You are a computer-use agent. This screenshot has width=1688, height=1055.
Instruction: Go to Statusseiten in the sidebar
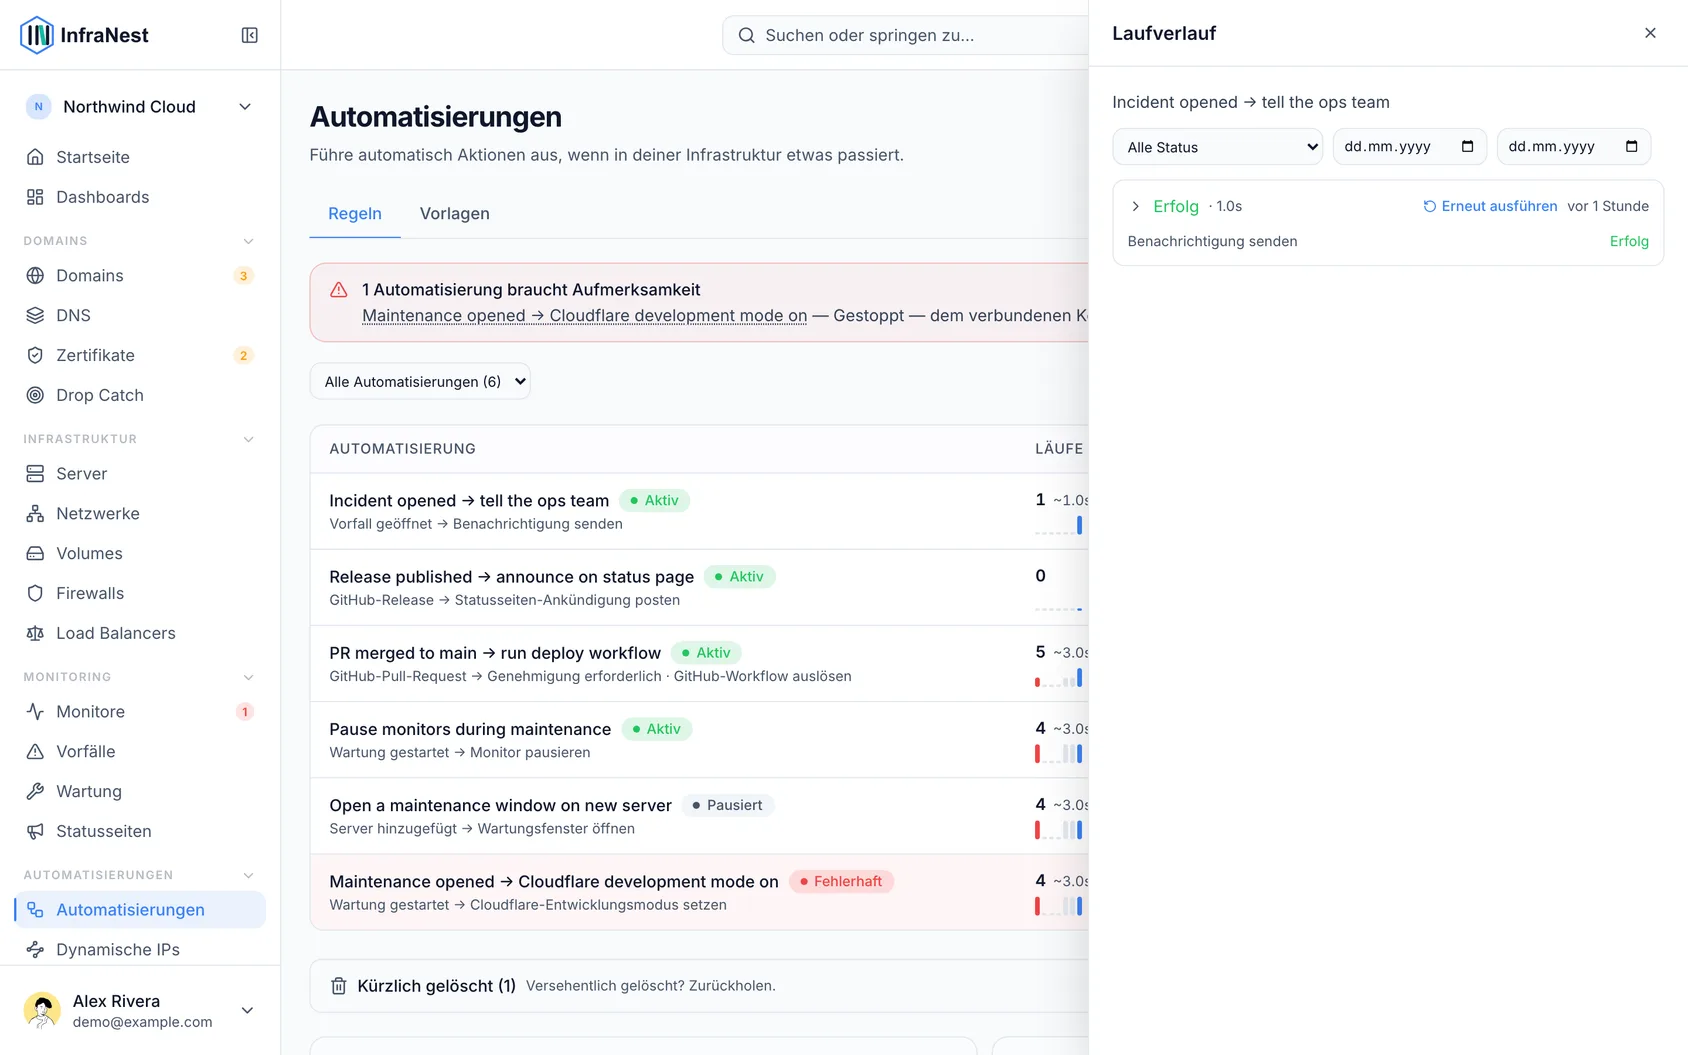click(x=140, y=831)
